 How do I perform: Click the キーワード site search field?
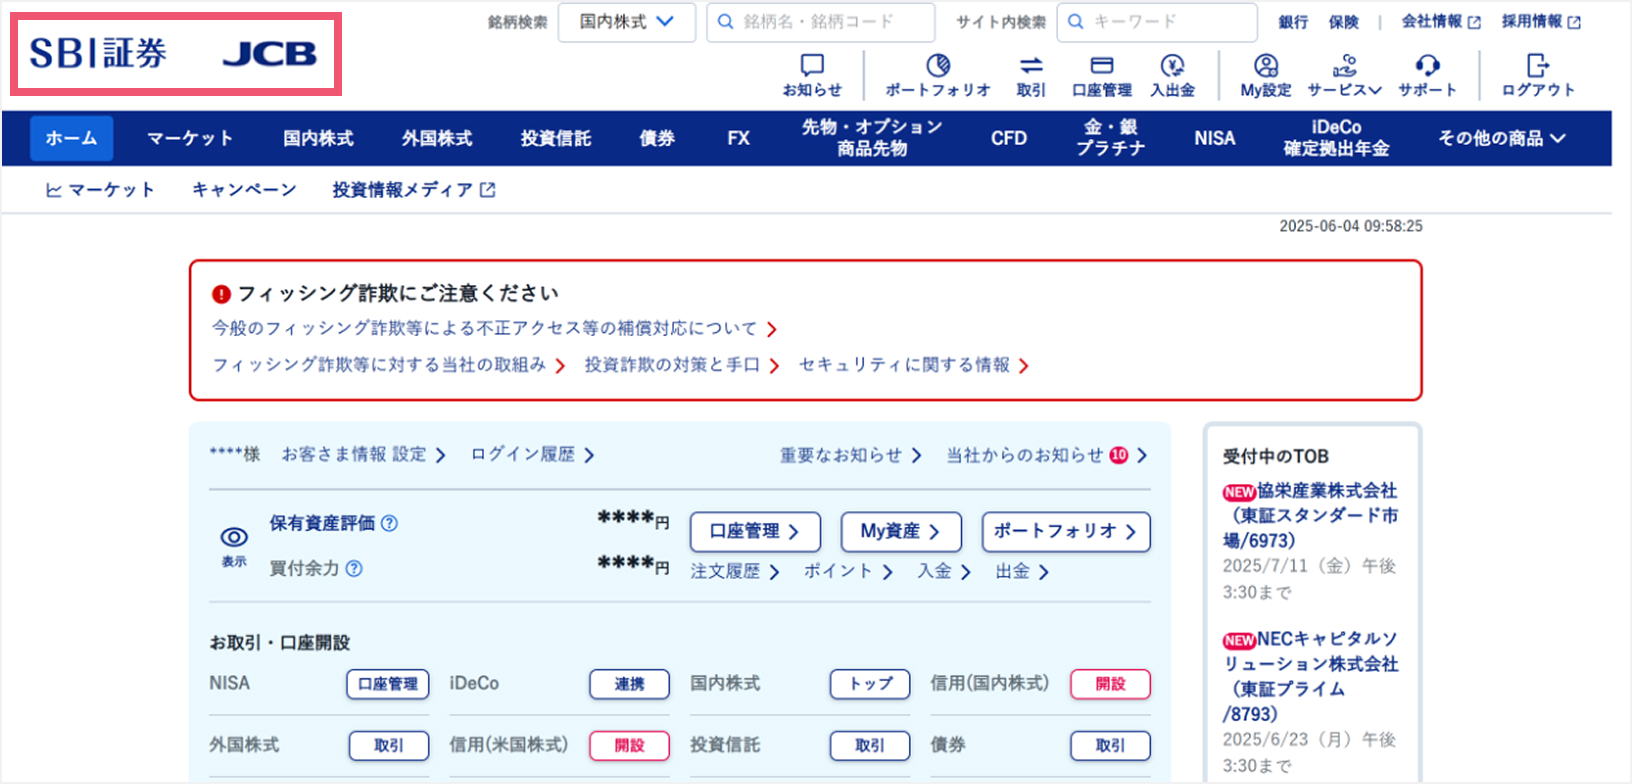coord(1157,22)
